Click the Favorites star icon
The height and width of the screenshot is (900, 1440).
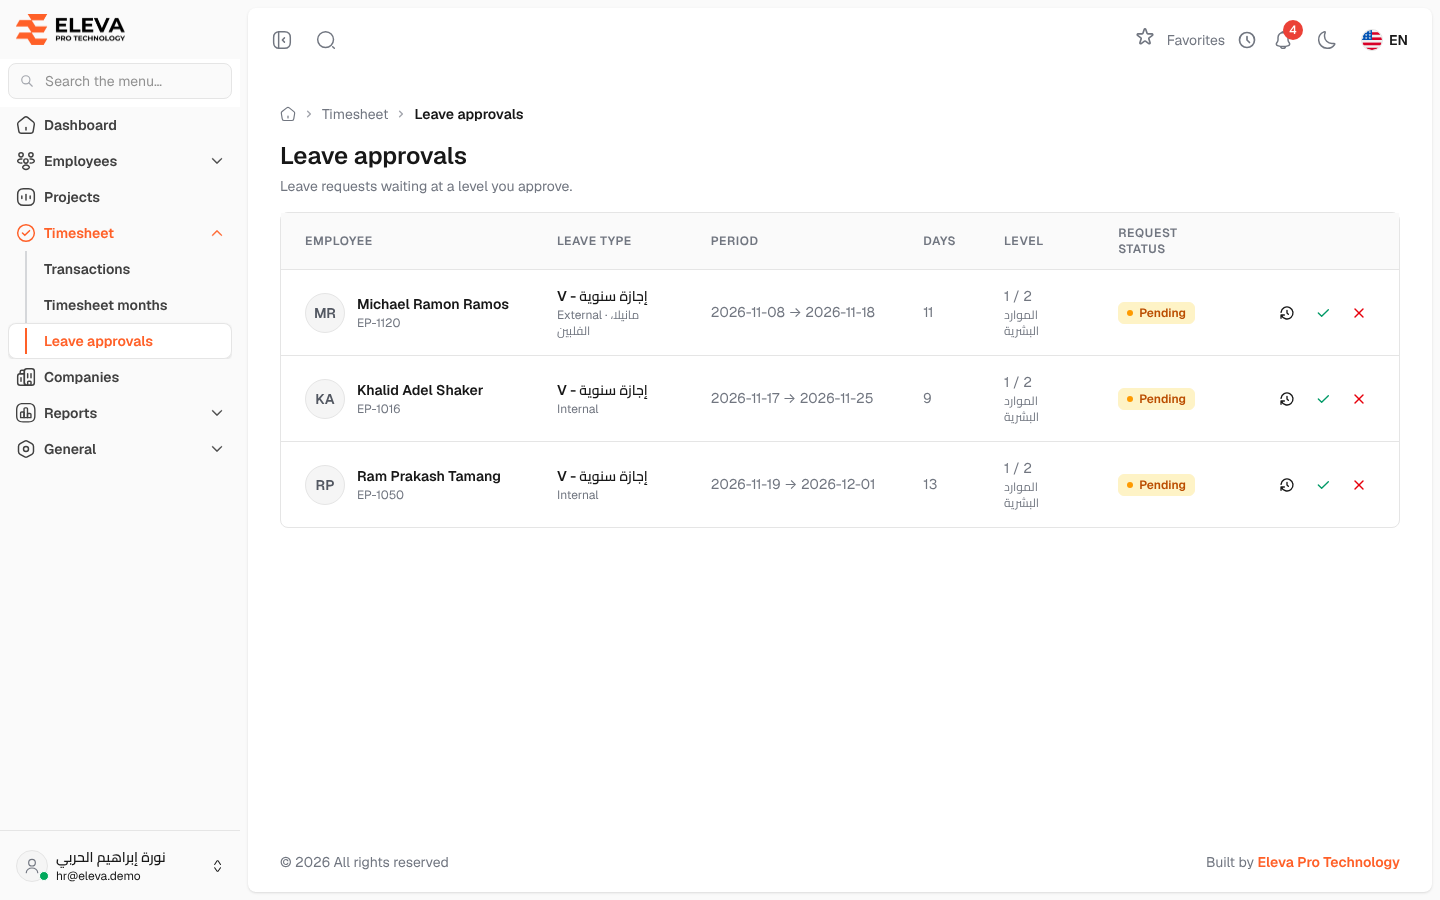[1145, 38]
